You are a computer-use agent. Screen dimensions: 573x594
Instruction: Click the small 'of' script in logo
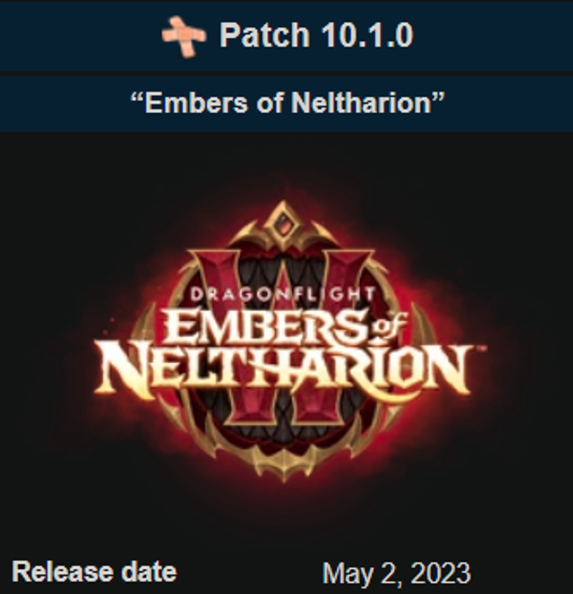(389, 329)
